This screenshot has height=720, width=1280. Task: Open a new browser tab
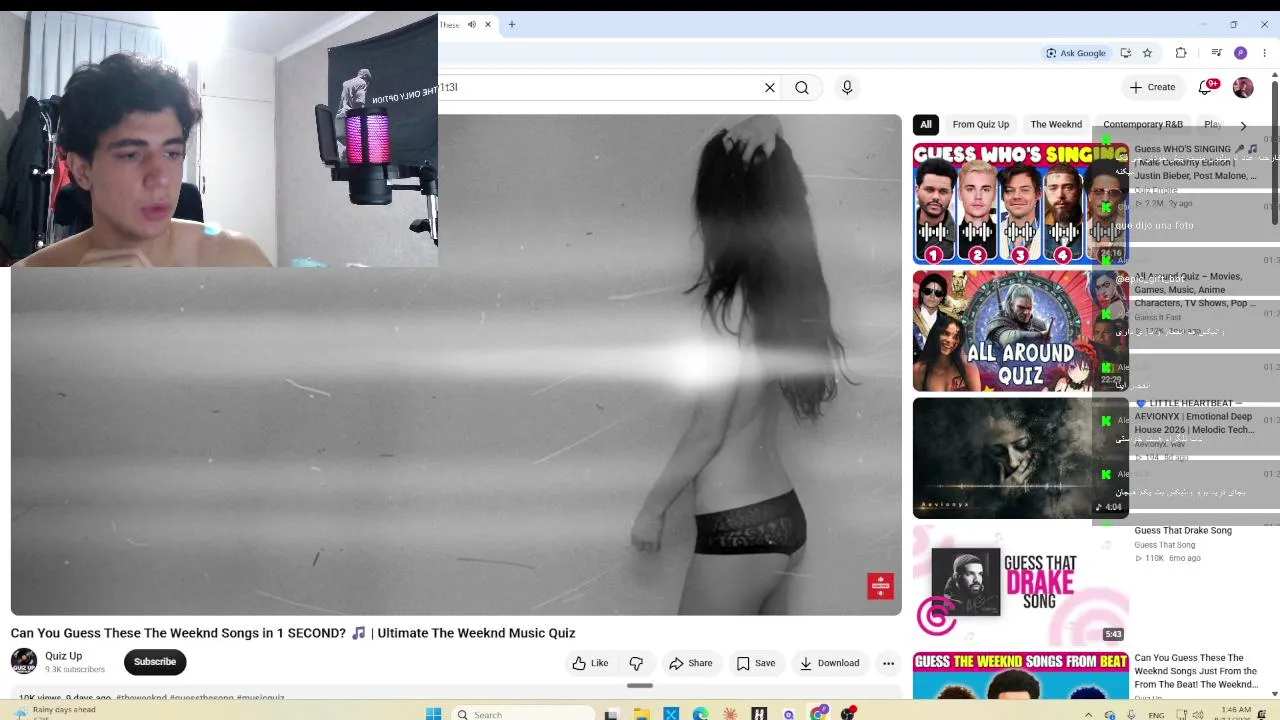point(511,24)
